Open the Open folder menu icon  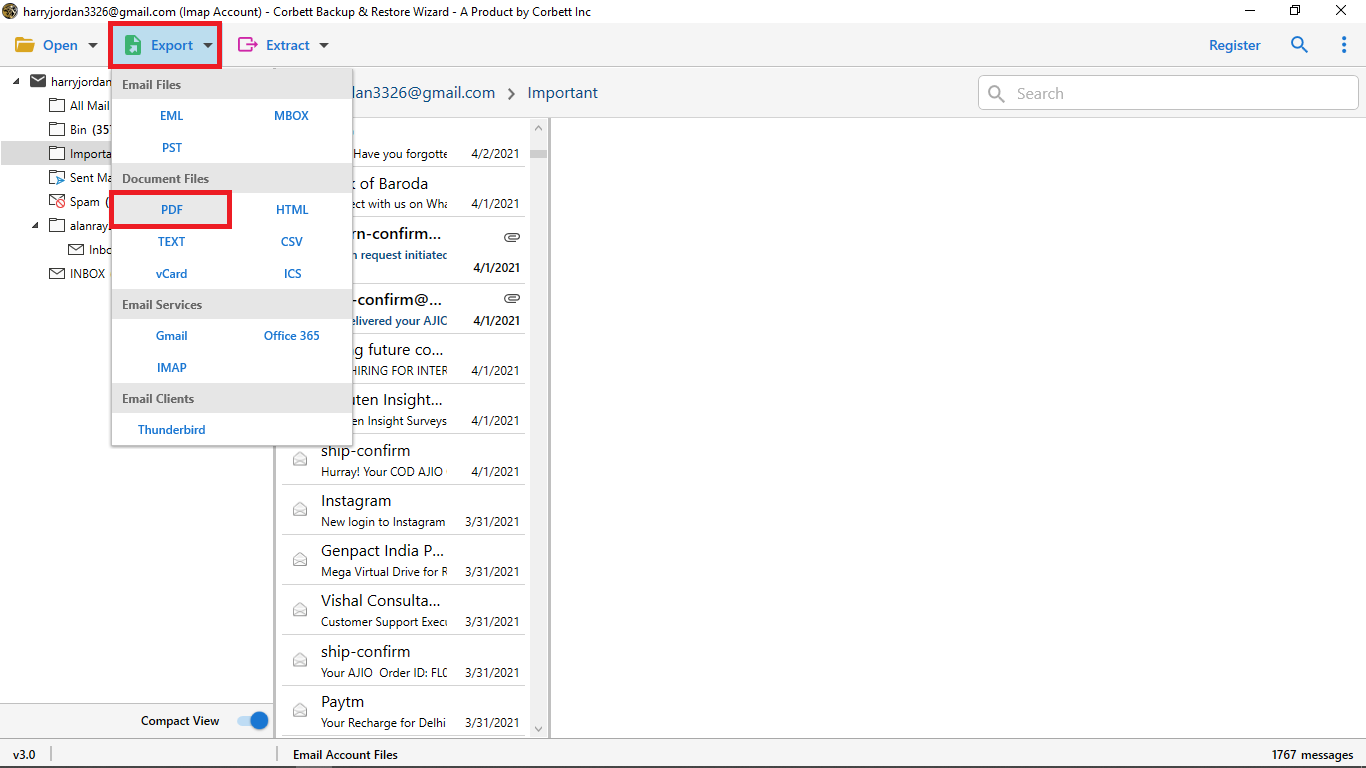[25, 45]
